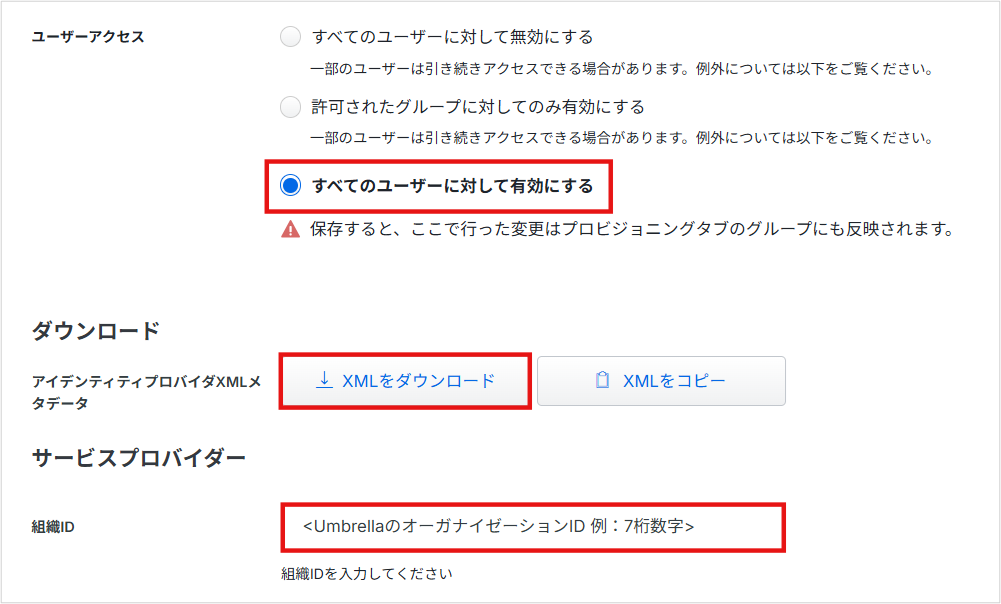Select the 許可されたグループに対してのみ有効にする radio circle
Image resolution: width=1001 pixels, height=604 pixels.
tap(290, 107)
